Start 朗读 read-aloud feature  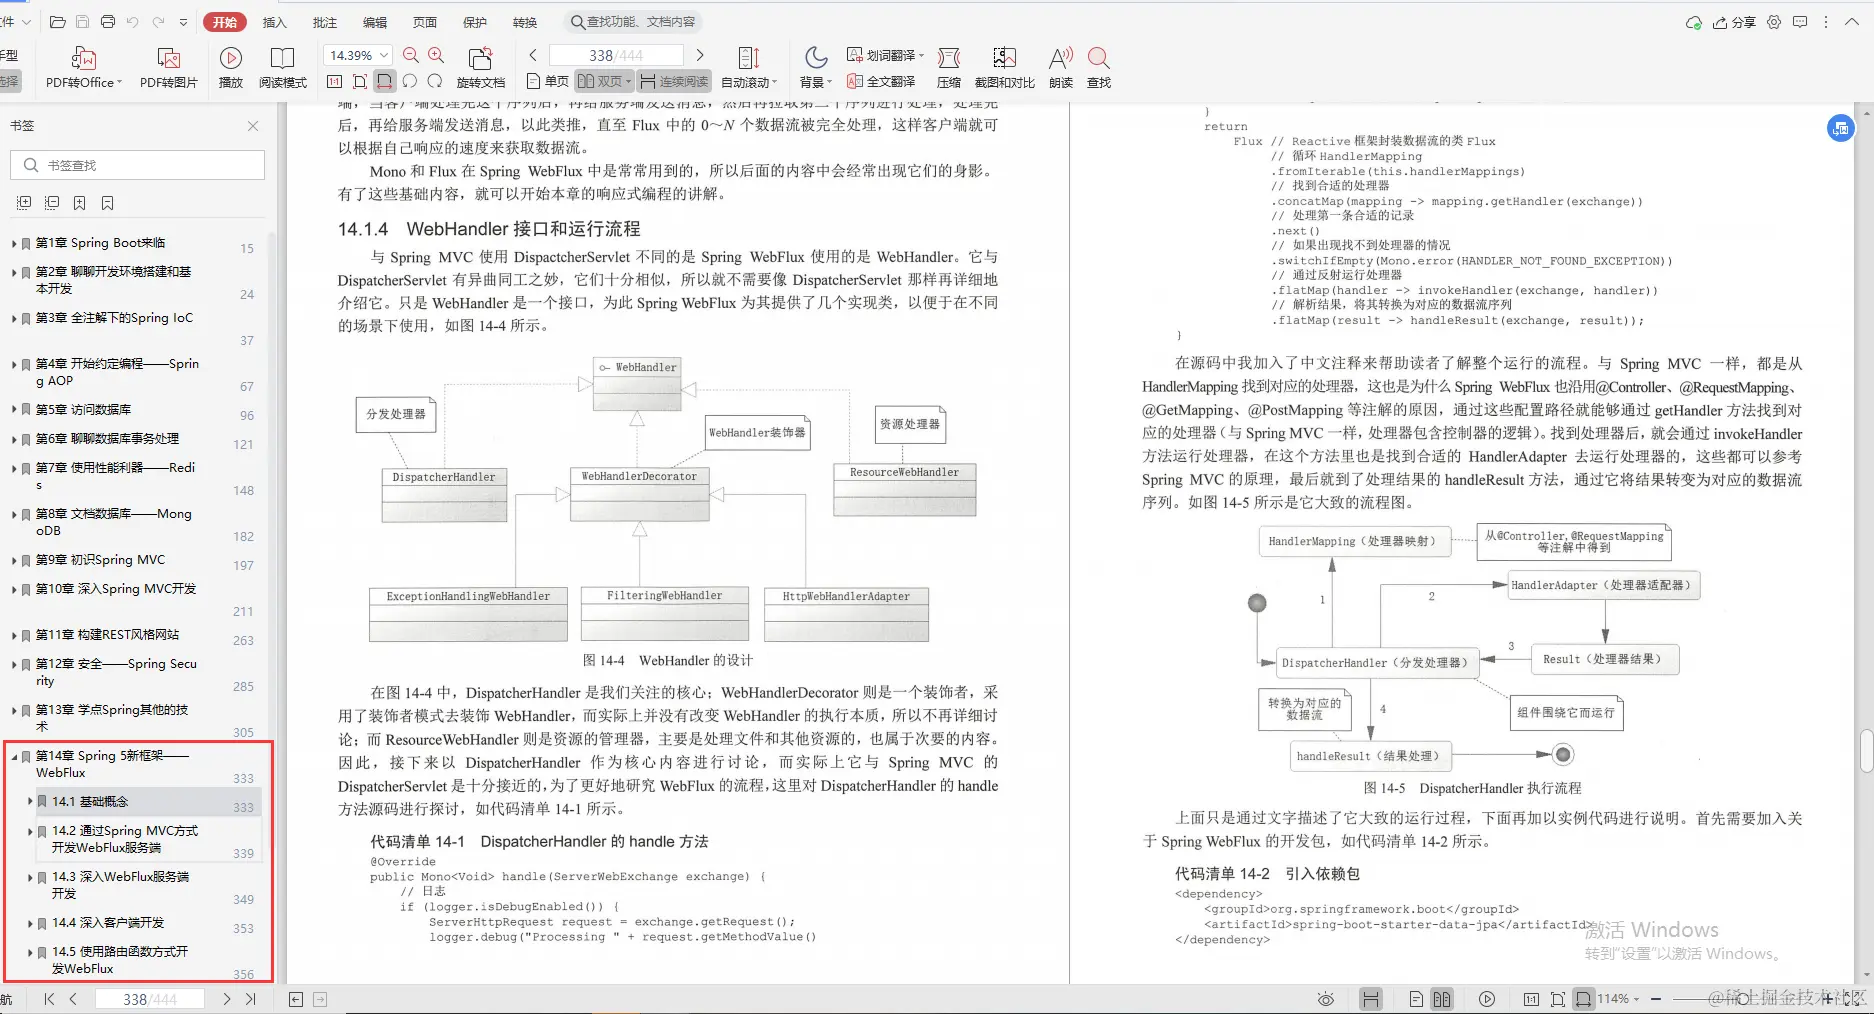(x=1059, y=68)
